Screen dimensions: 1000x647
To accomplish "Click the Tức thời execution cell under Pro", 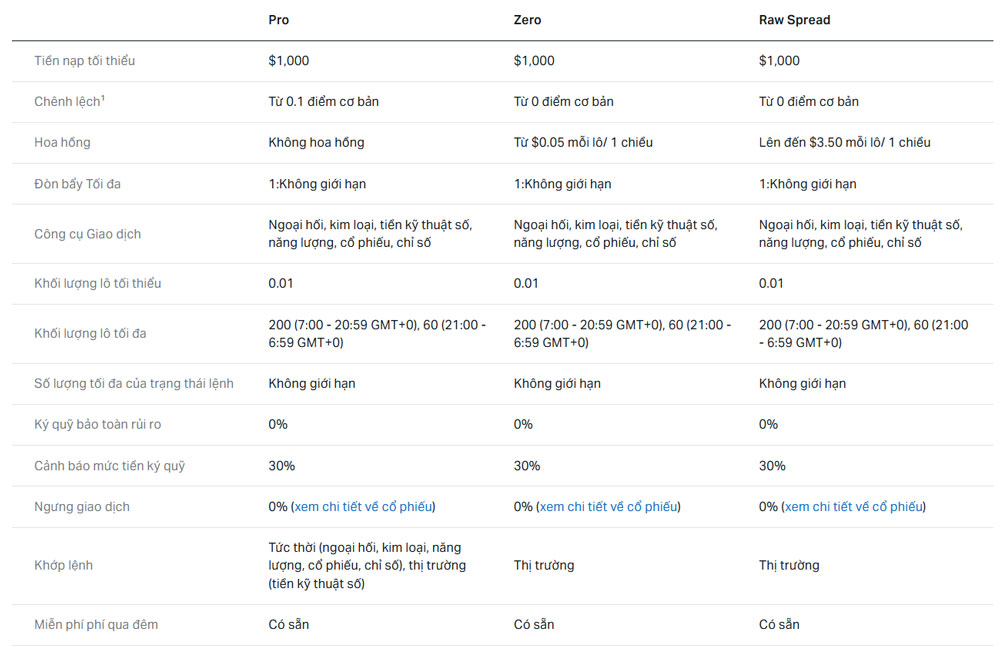I will point(366,566).
